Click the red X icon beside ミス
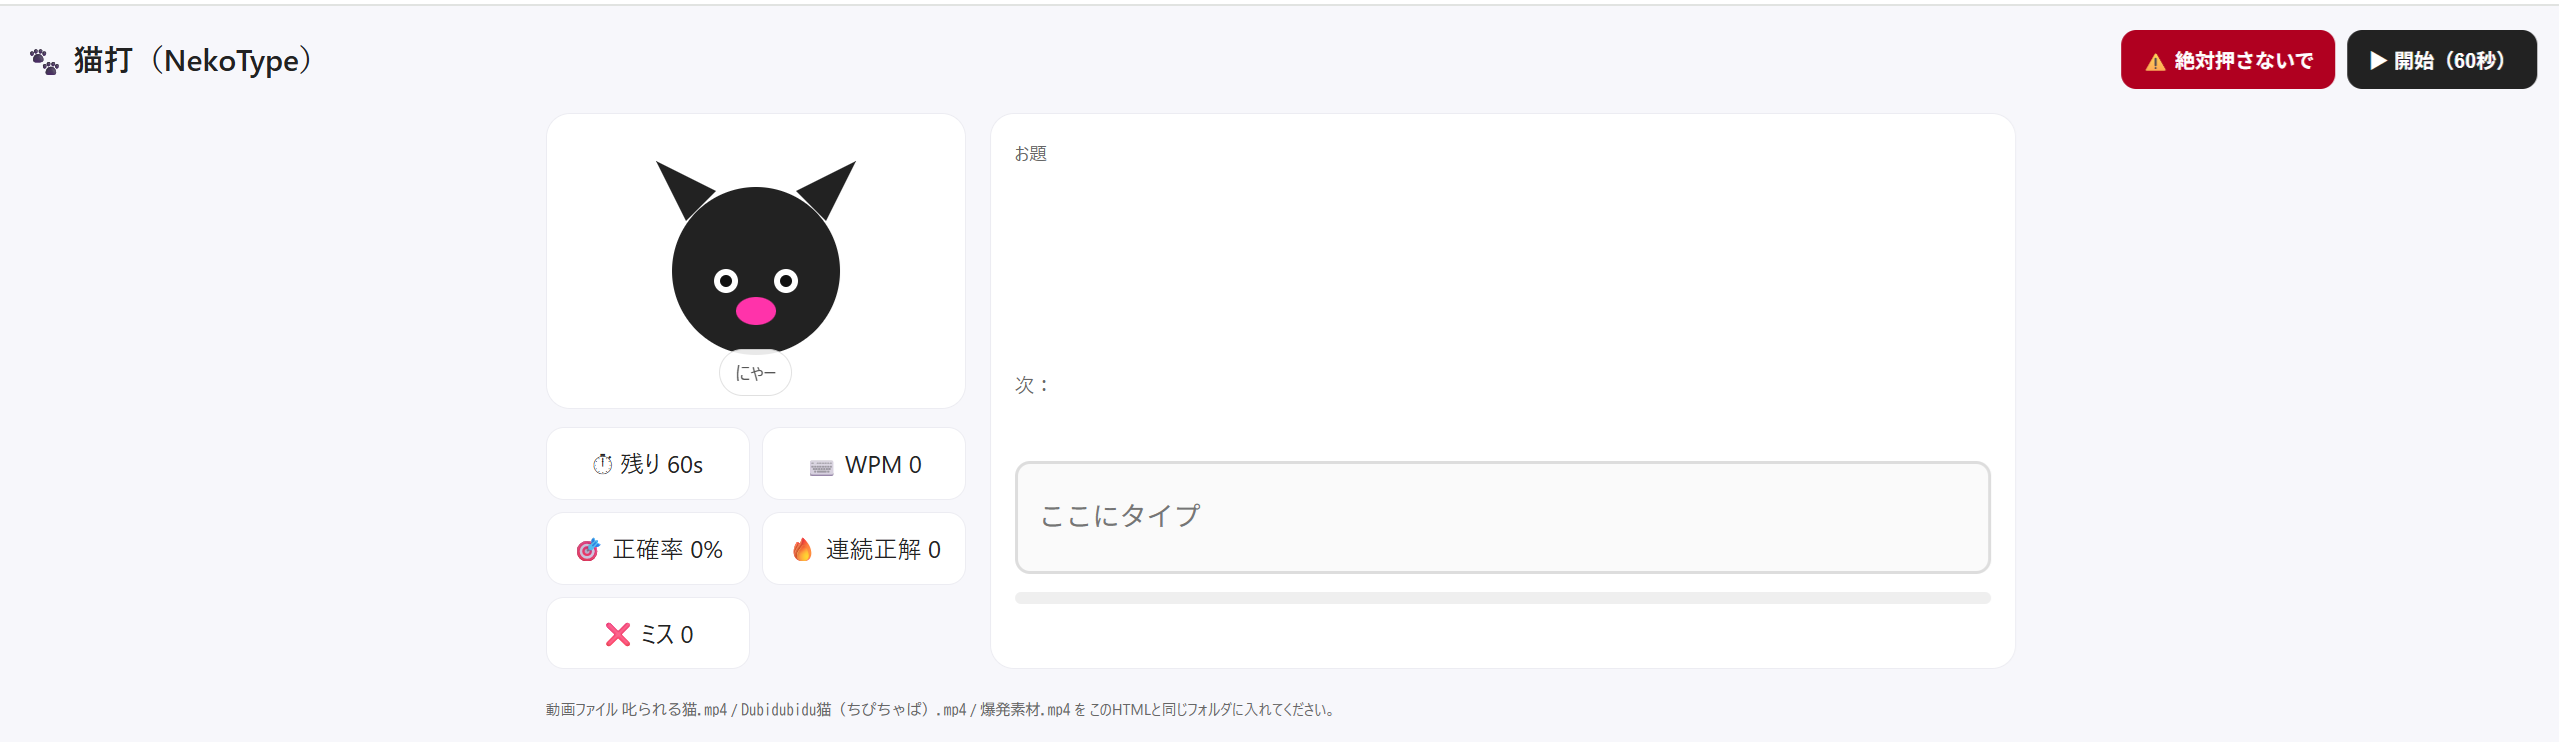2559x742 pixels. [x=618, y=635]
